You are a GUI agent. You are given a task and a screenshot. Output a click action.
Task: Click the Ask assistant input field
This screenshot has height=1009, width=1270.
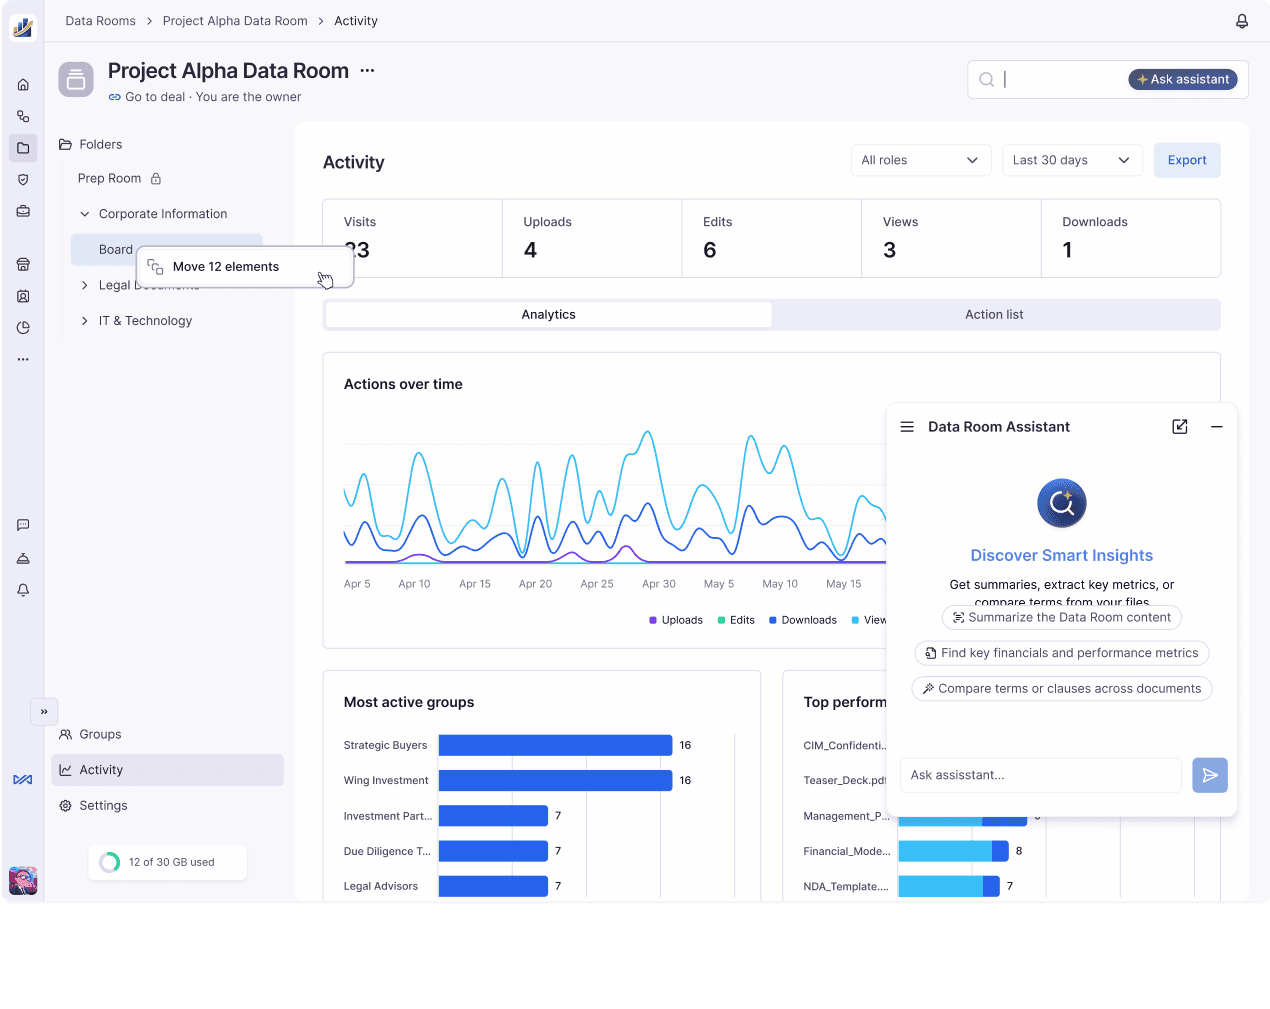1041,775
